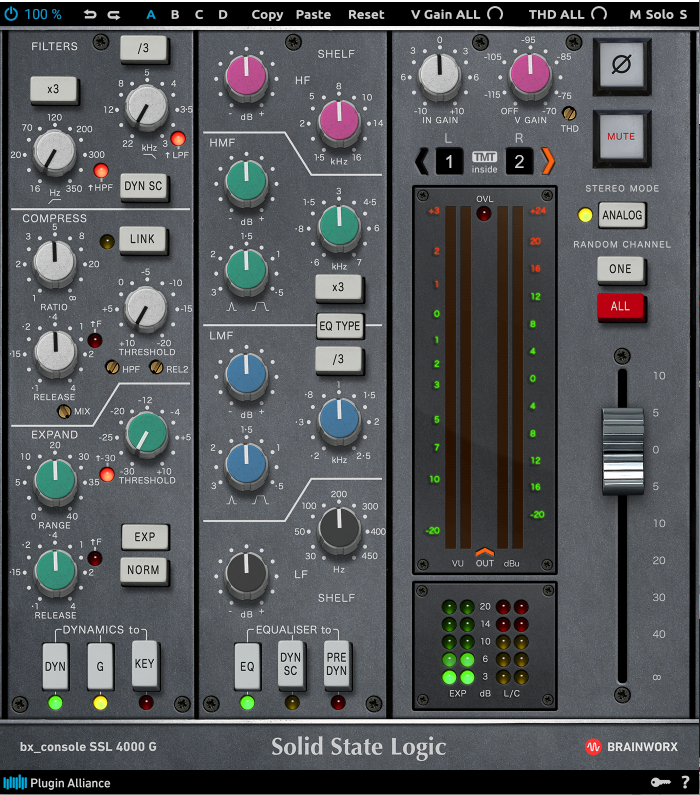The height and width of the screenshot is (795, 700).
Task: Toggle the compressor LINK button
Action: click(x=142, y=239)
